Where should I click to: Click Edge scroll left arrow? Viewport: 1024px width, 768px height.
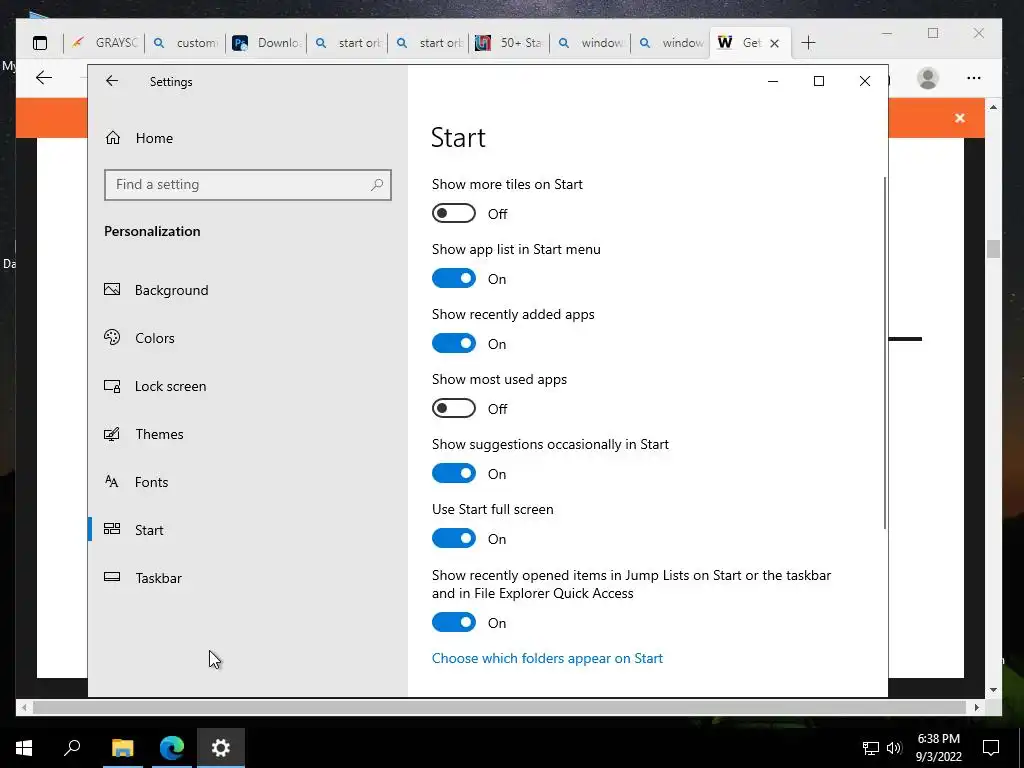25,707
